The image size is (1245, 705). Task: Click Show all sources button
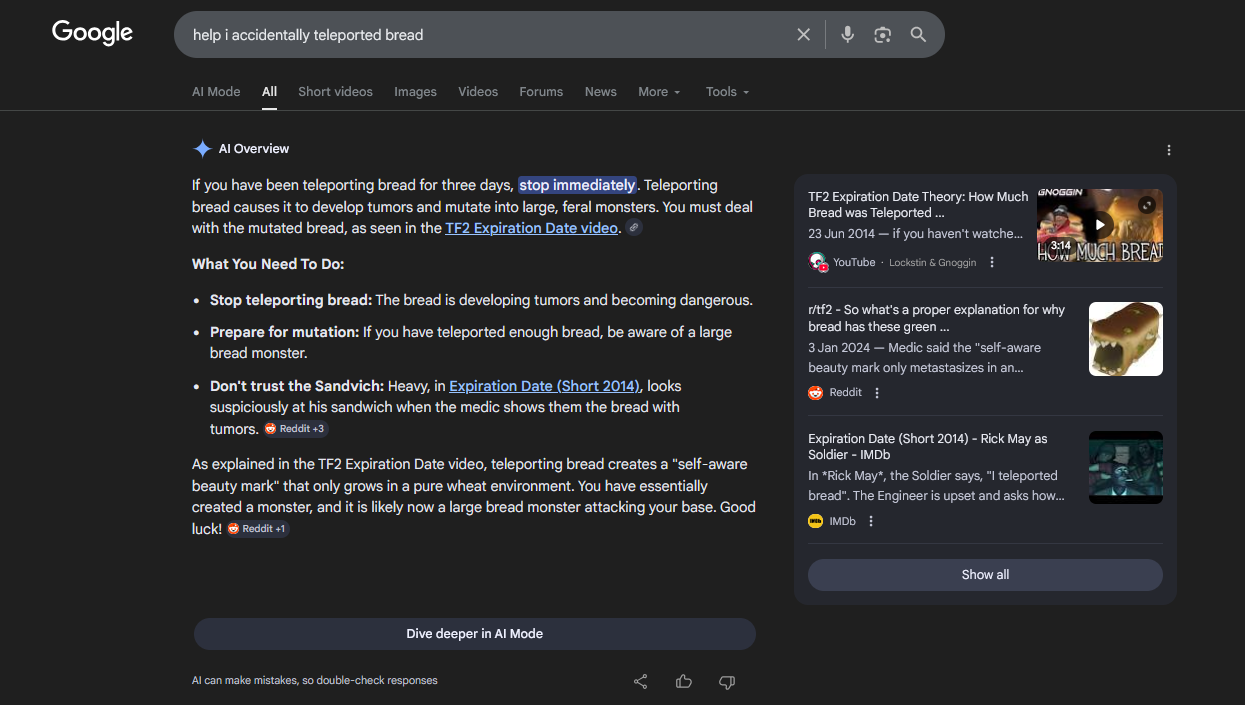[x=985, y=575]
